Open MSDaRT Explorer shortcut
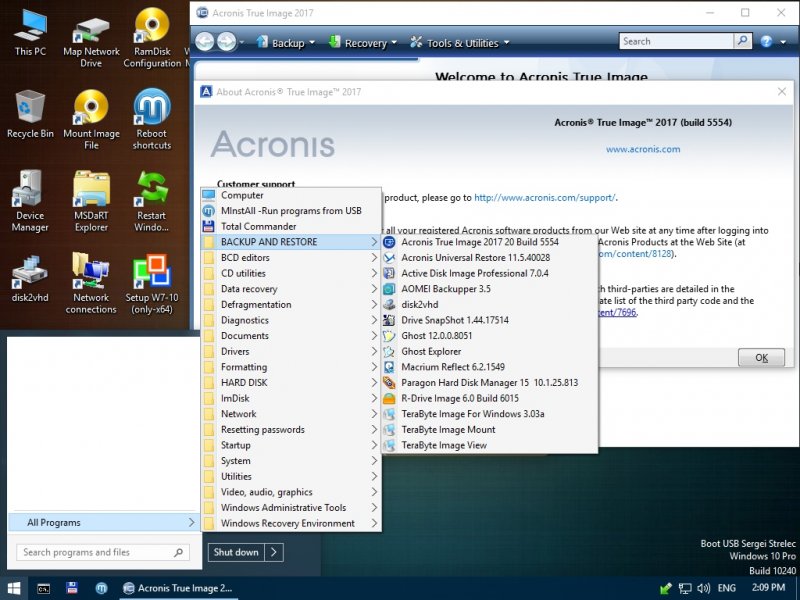800x600 pixels. coord(91,202)
